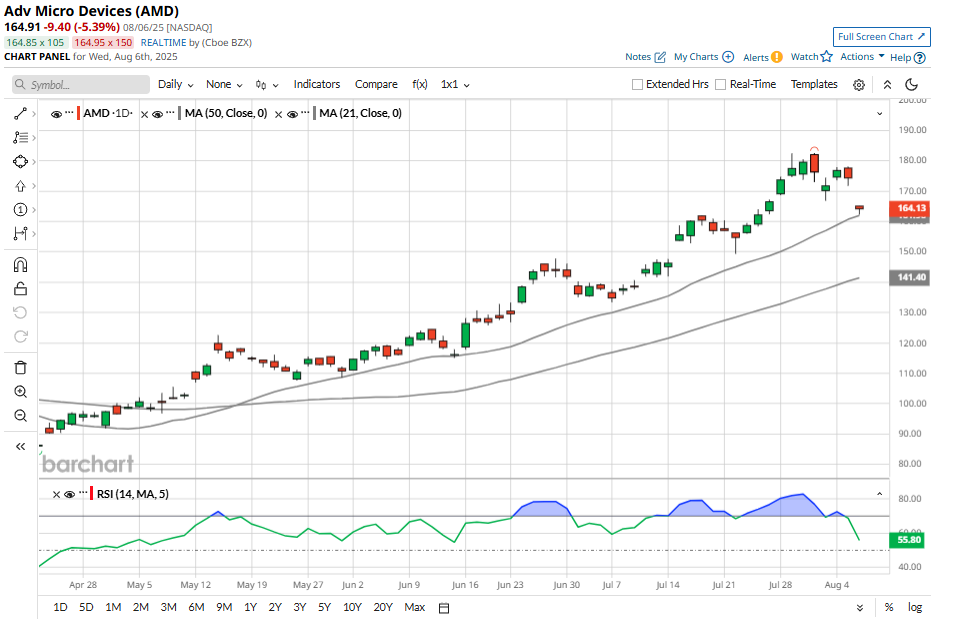This screenshot has width=959, height=634.
Task: Redo the last chart action
Action: 20,337
